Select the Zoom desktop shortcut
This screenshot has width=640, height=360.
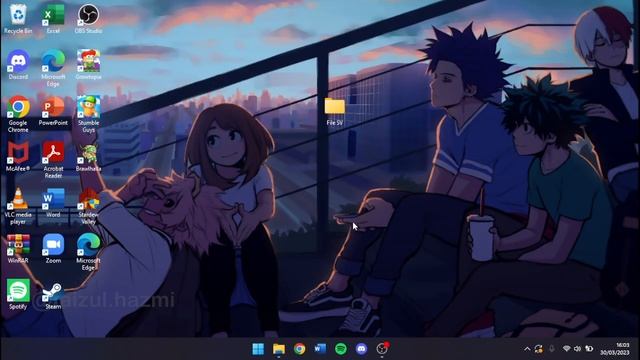pyautogui.click(x=53, y=249)
